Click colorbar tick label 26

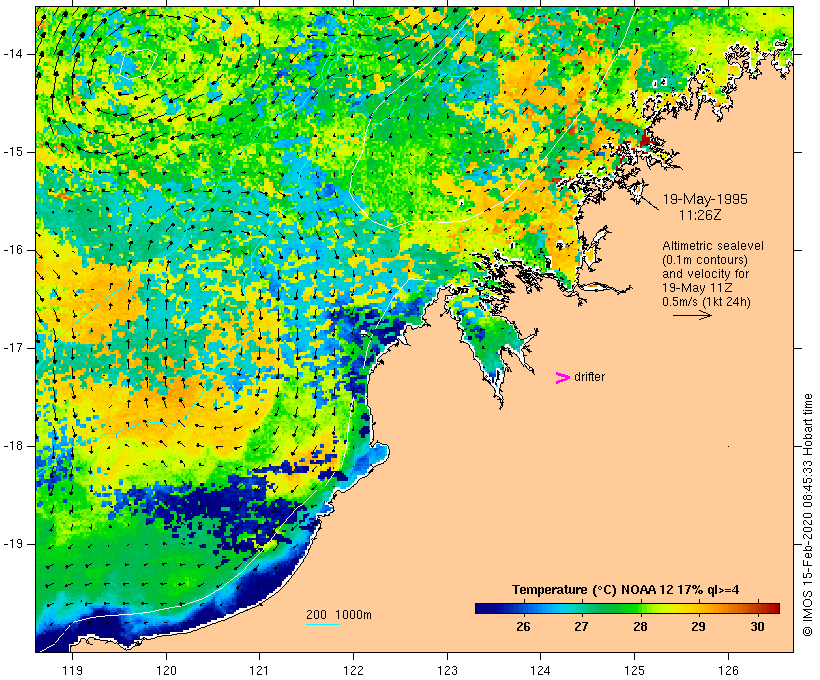click(523, 627)
